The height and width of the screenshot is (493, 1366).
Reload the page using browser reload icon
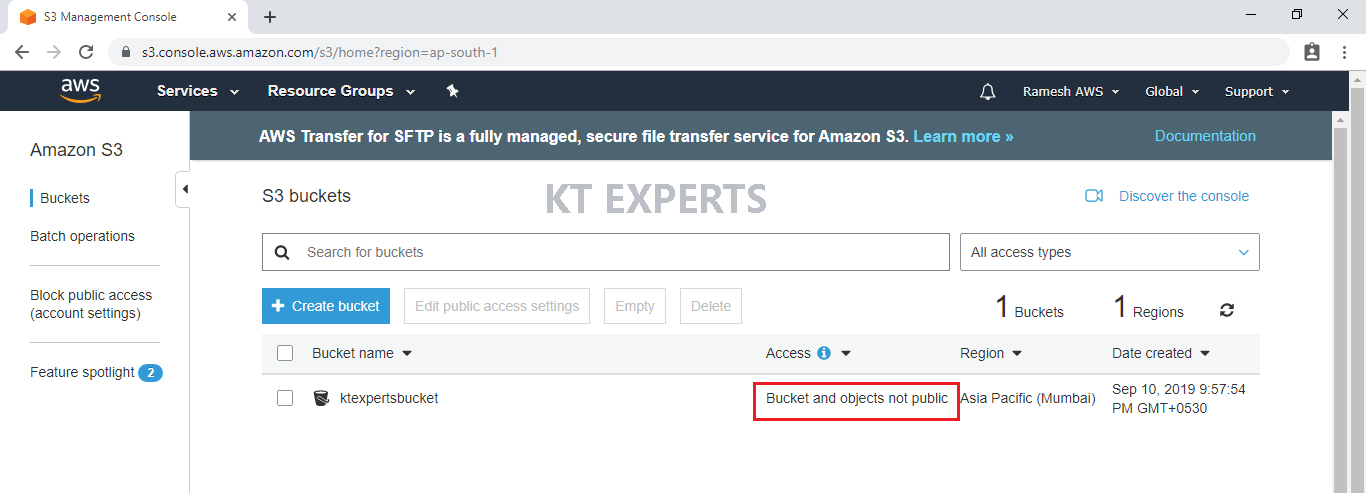click(x=86, y=52)
